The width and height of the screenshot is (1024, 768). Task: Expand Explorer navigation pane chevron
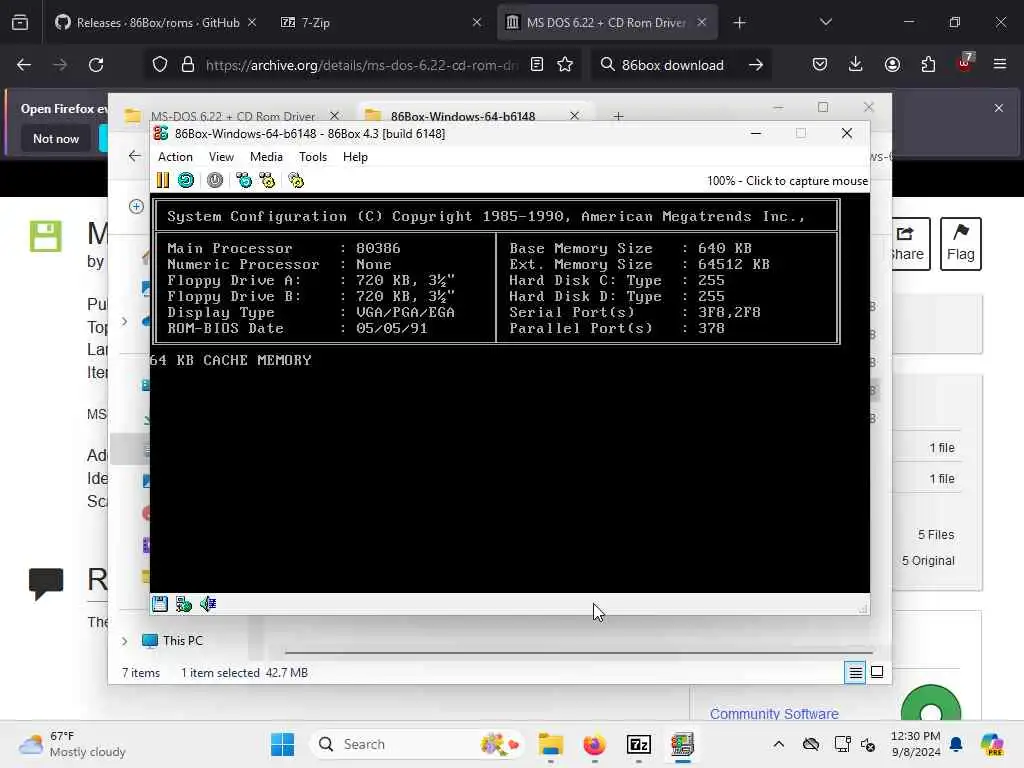pos(125,321)
